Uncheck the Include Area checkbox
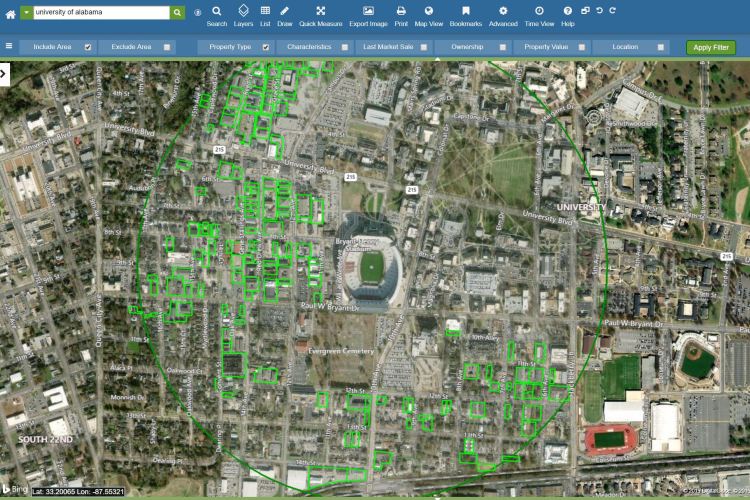The width and height of the screenshot is (750, 500). [x=88, y=47]
